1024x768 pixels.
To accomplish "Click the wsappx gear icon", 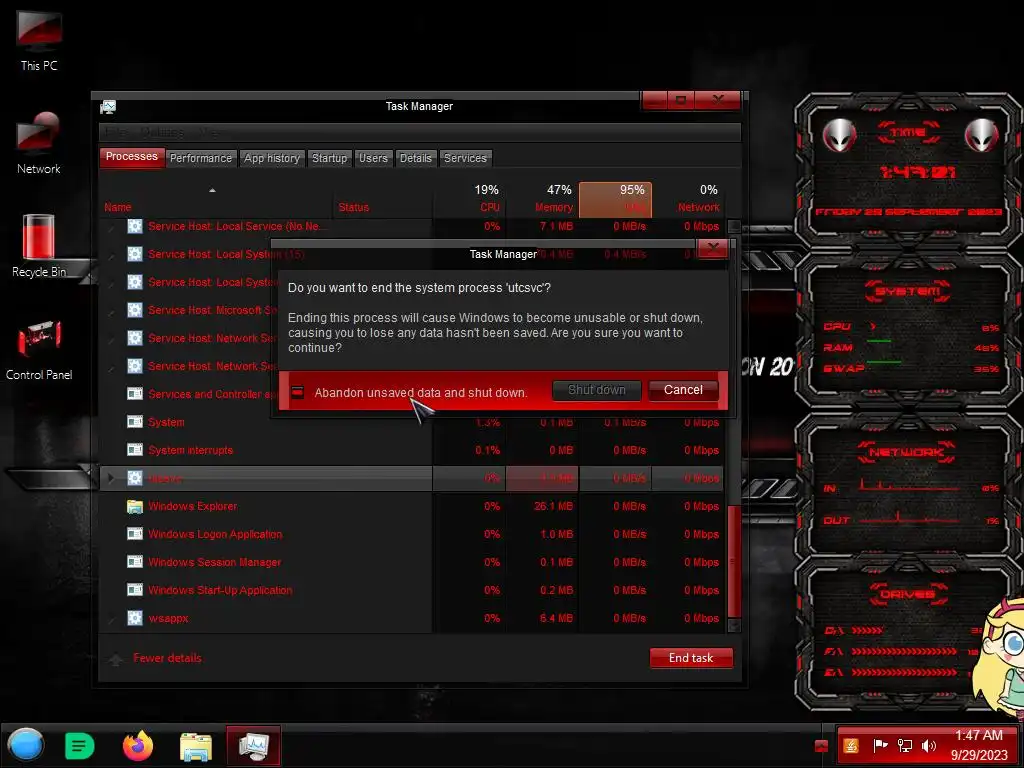I will tap(135, 618).
